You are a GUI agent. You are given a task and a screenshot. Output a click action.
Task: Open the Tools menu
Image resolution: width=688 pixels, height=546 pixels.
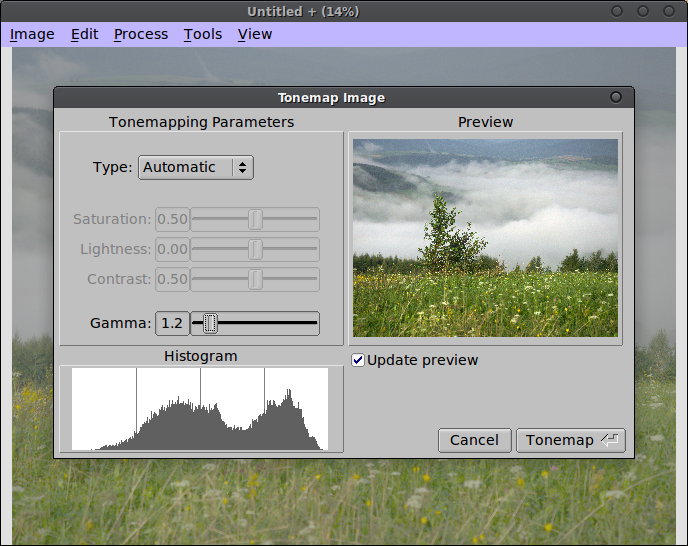coord(203,34)
